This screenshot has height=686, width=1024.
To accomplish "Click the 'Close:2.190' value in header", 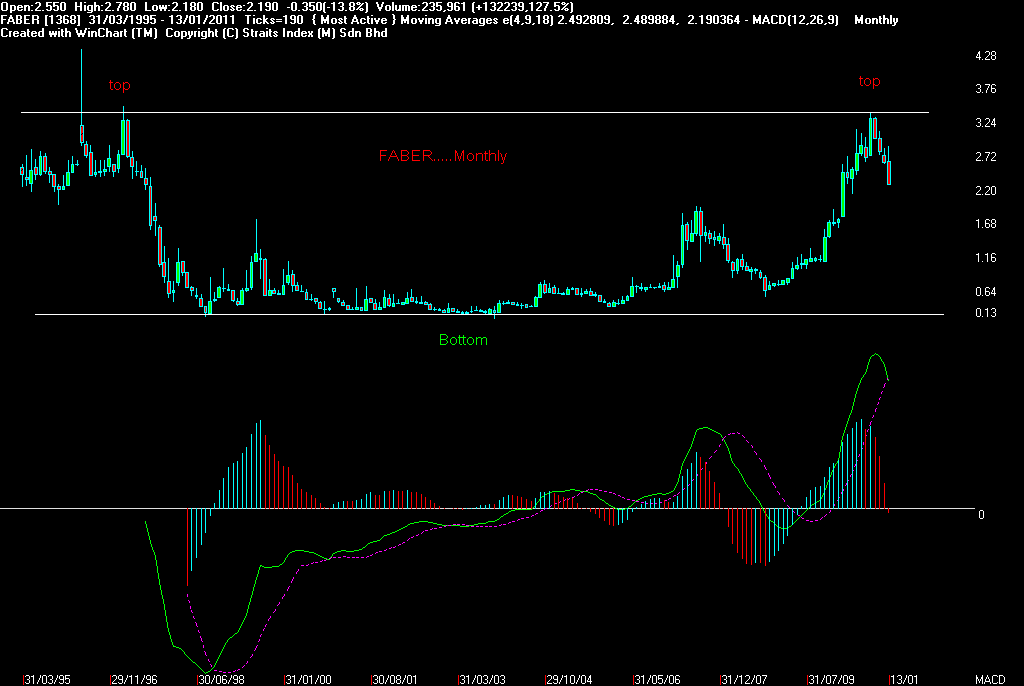I will point(245,7).
